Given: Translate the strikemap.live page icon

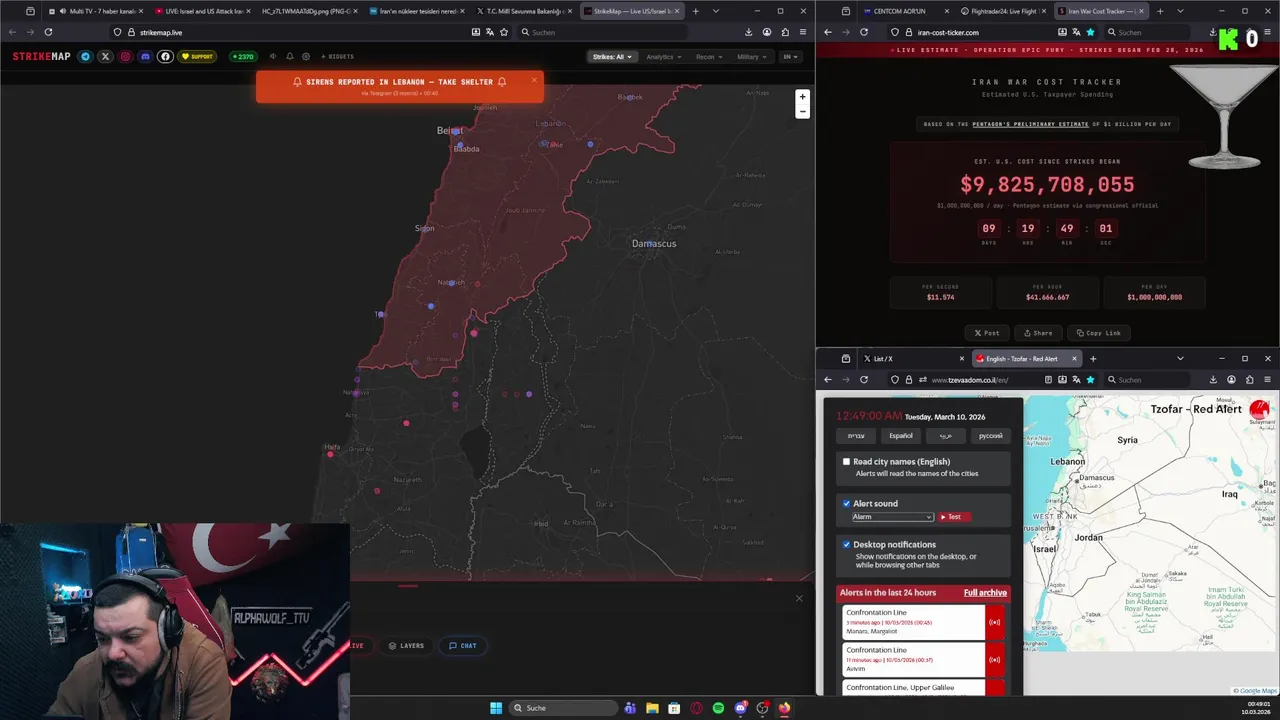Looking at the screenshot, I should pyautogui.click(x=490, y=32).
